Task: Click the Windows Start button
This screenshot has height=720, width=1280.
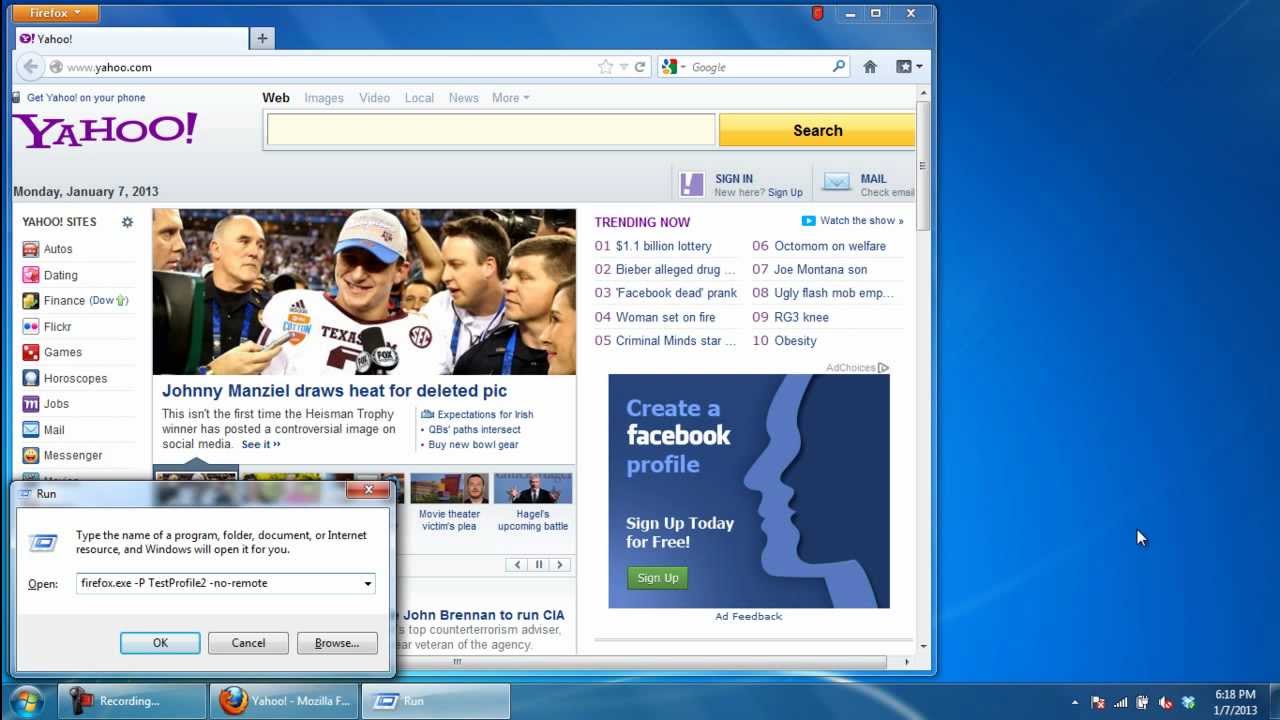Action: pos(27,700)
